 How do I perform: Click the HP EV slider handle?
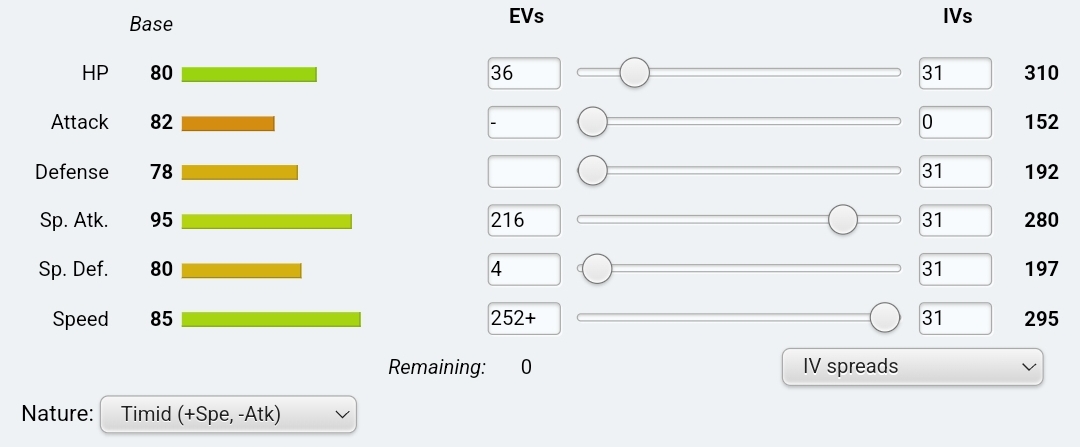pos(634,72)
